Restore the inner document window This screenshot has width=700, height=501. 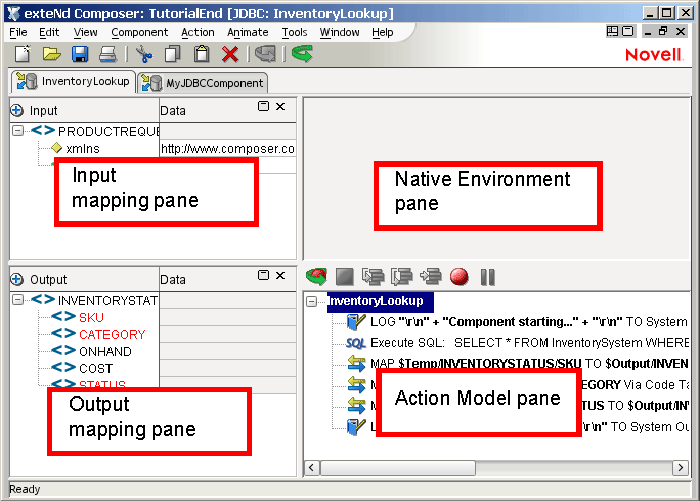coord(663,31)
